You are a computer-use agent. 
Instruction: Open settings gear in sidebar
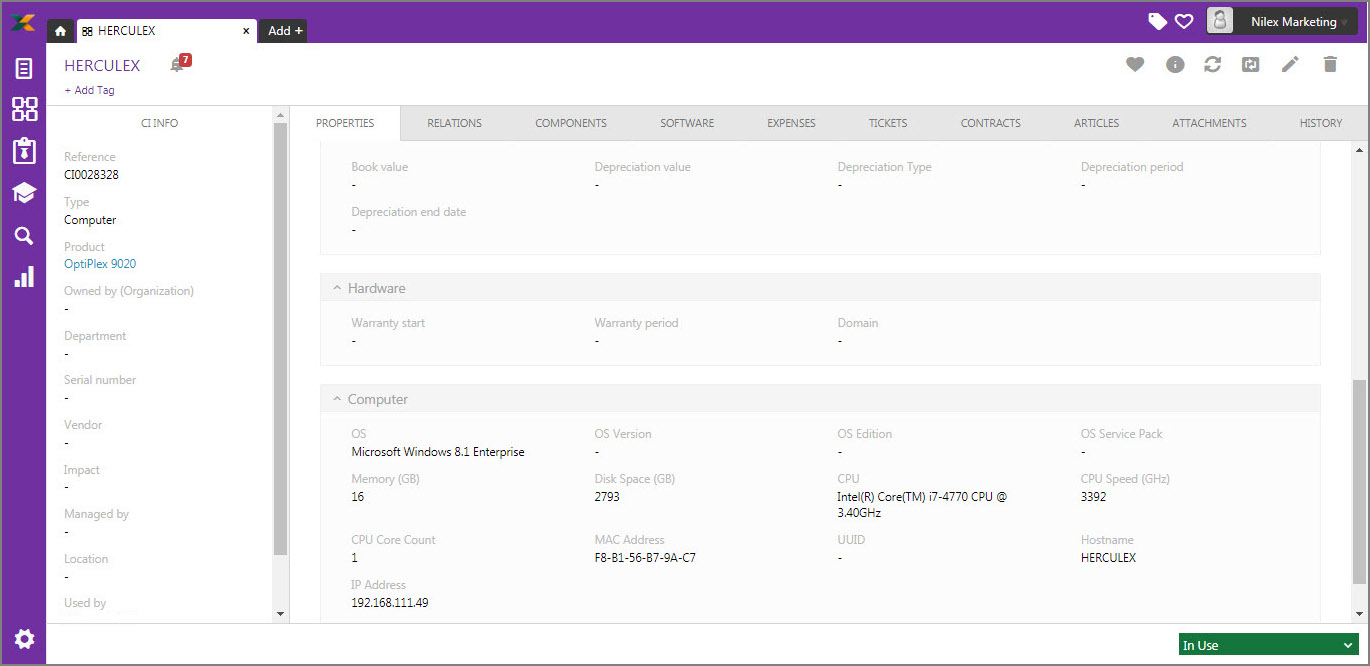[x=24, y=639]
